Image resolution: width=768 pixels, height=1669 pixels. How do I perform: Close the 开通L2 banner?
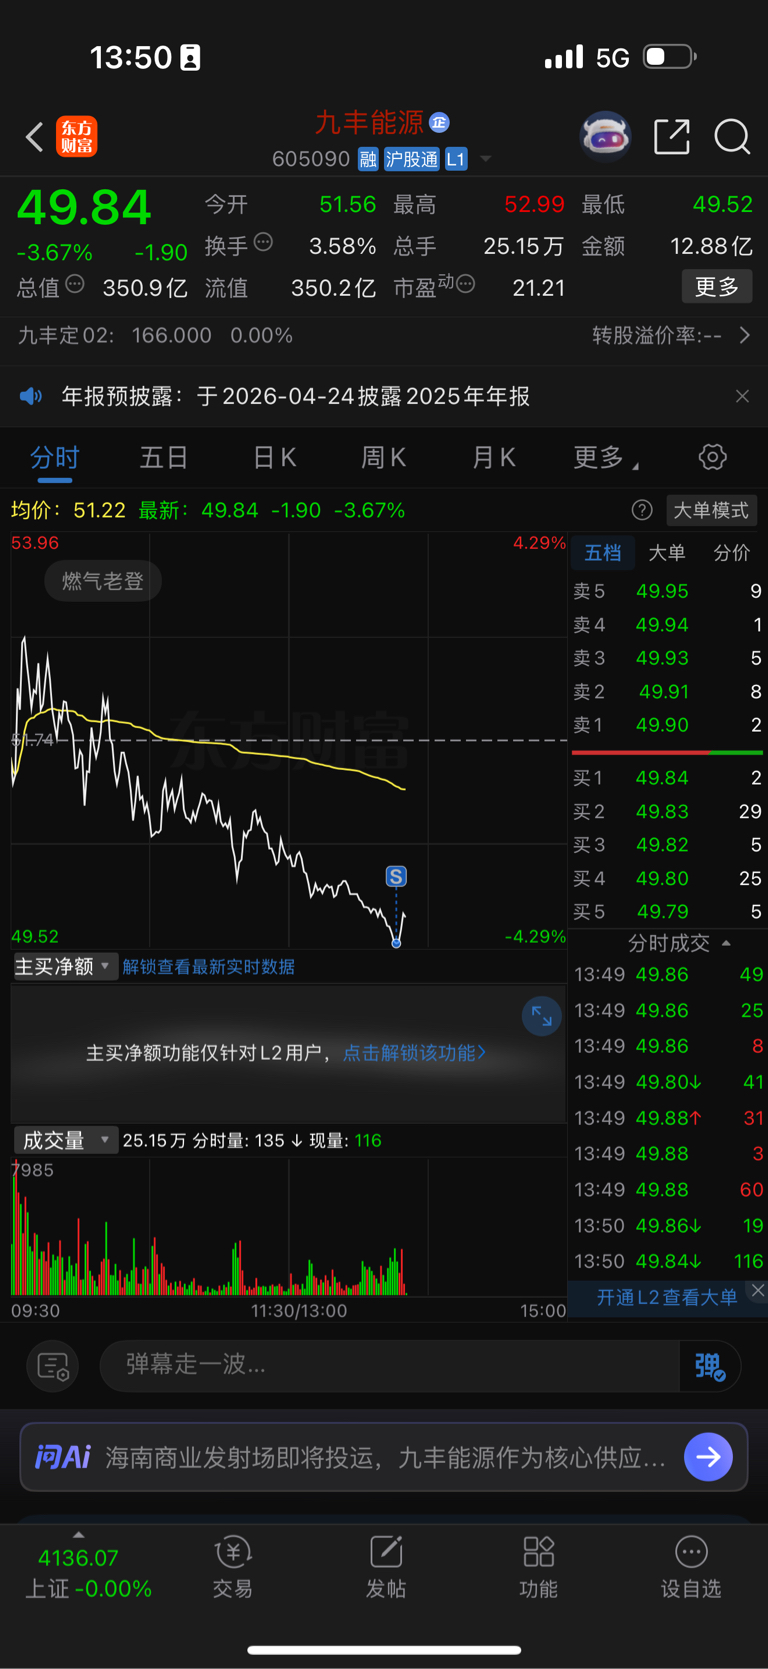click(x=758, y=1290)
